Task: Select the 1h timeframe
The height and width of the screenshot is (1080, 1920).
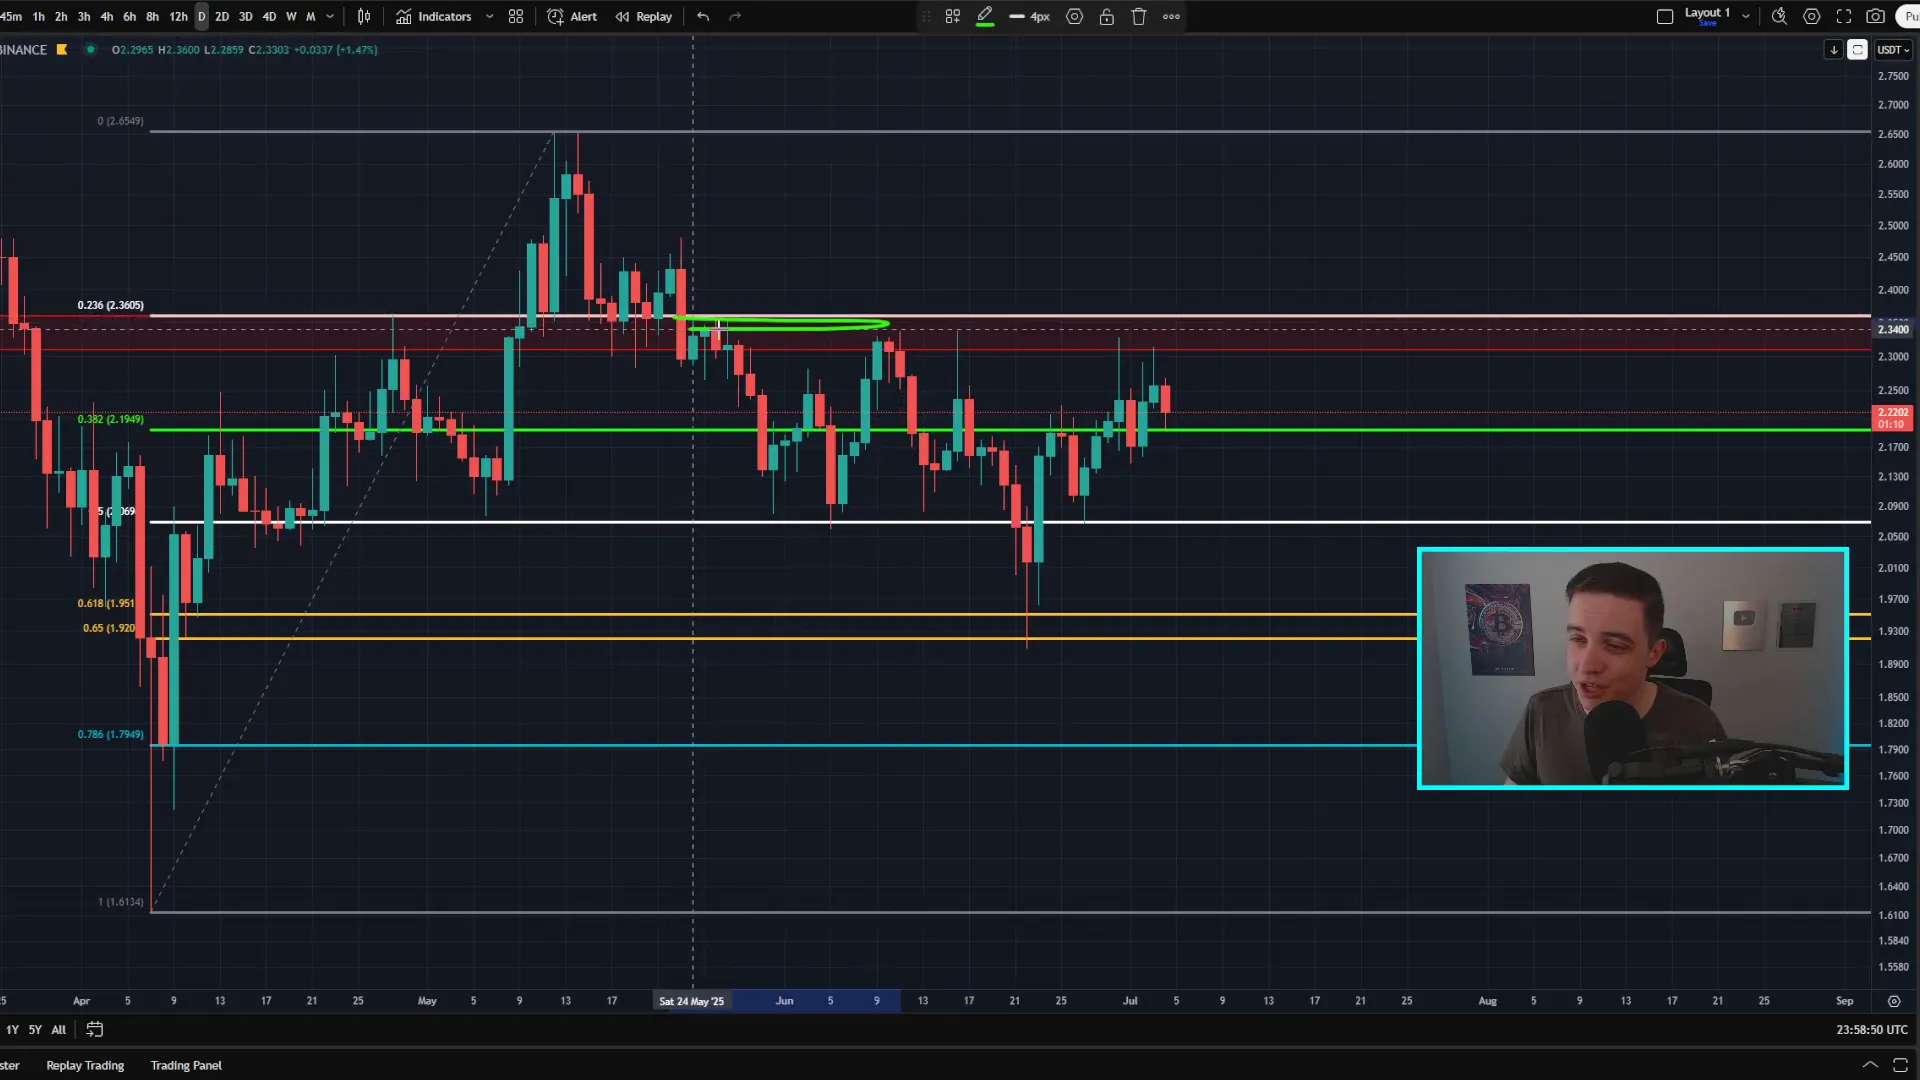Action: click(38, 16)
